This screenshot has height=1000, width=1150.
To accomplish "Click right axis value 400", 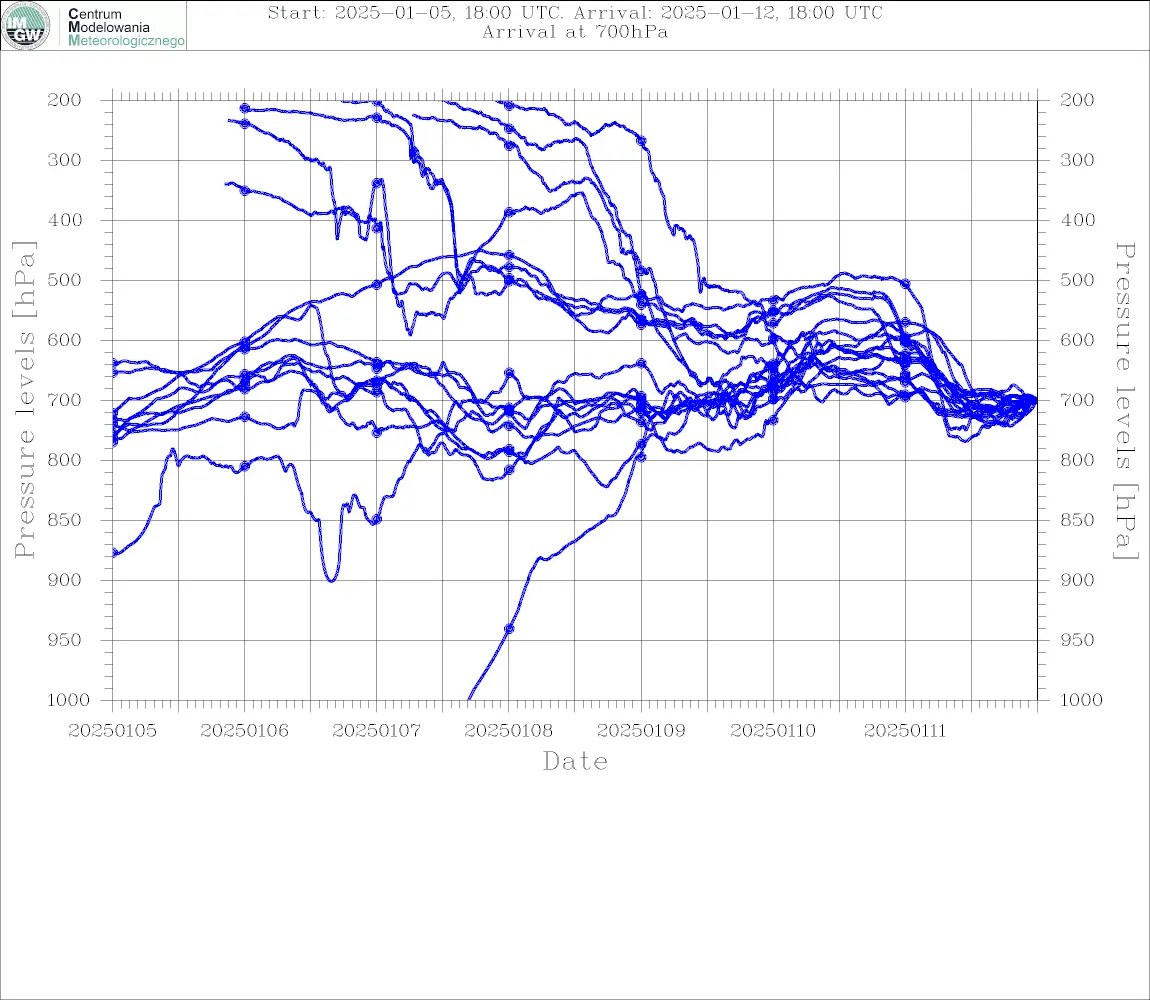I will [x=1077, y=220].
